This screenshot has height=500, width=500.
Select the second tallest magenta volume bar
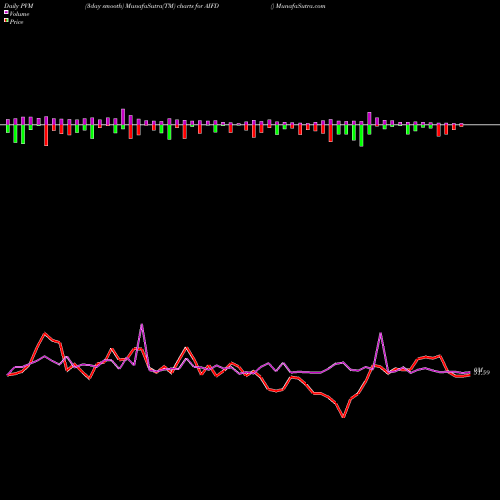pyautogui.click(x=369, y=118)
